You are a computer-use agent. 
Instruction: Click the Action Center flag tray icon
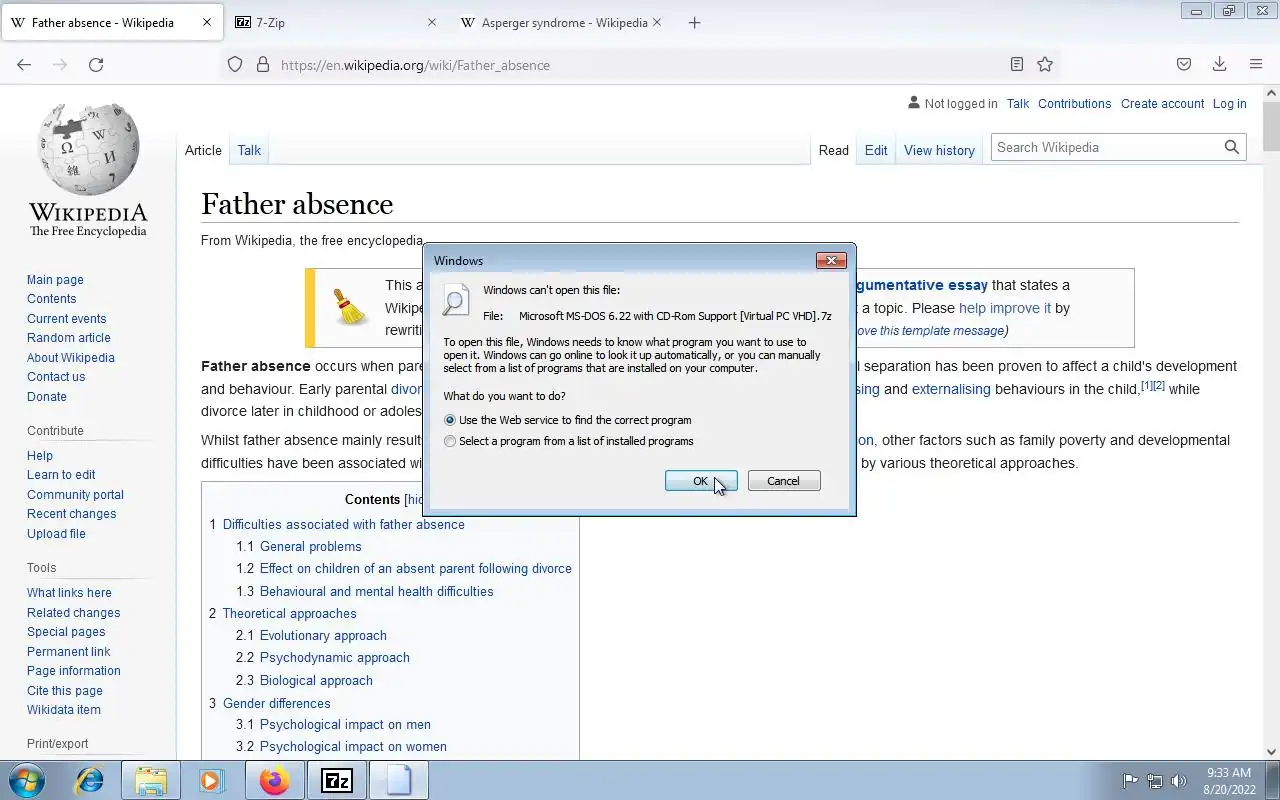(1130, 781)
